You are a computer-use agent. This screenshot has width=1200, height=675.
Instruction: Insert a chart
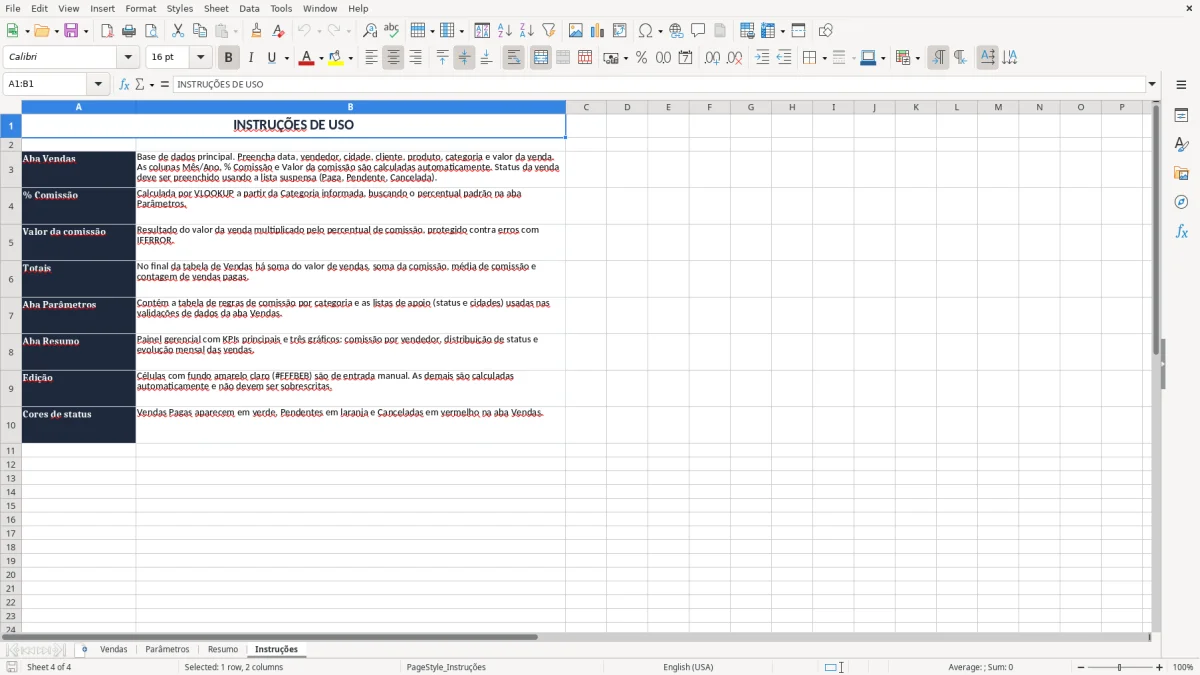click(598, 31)
